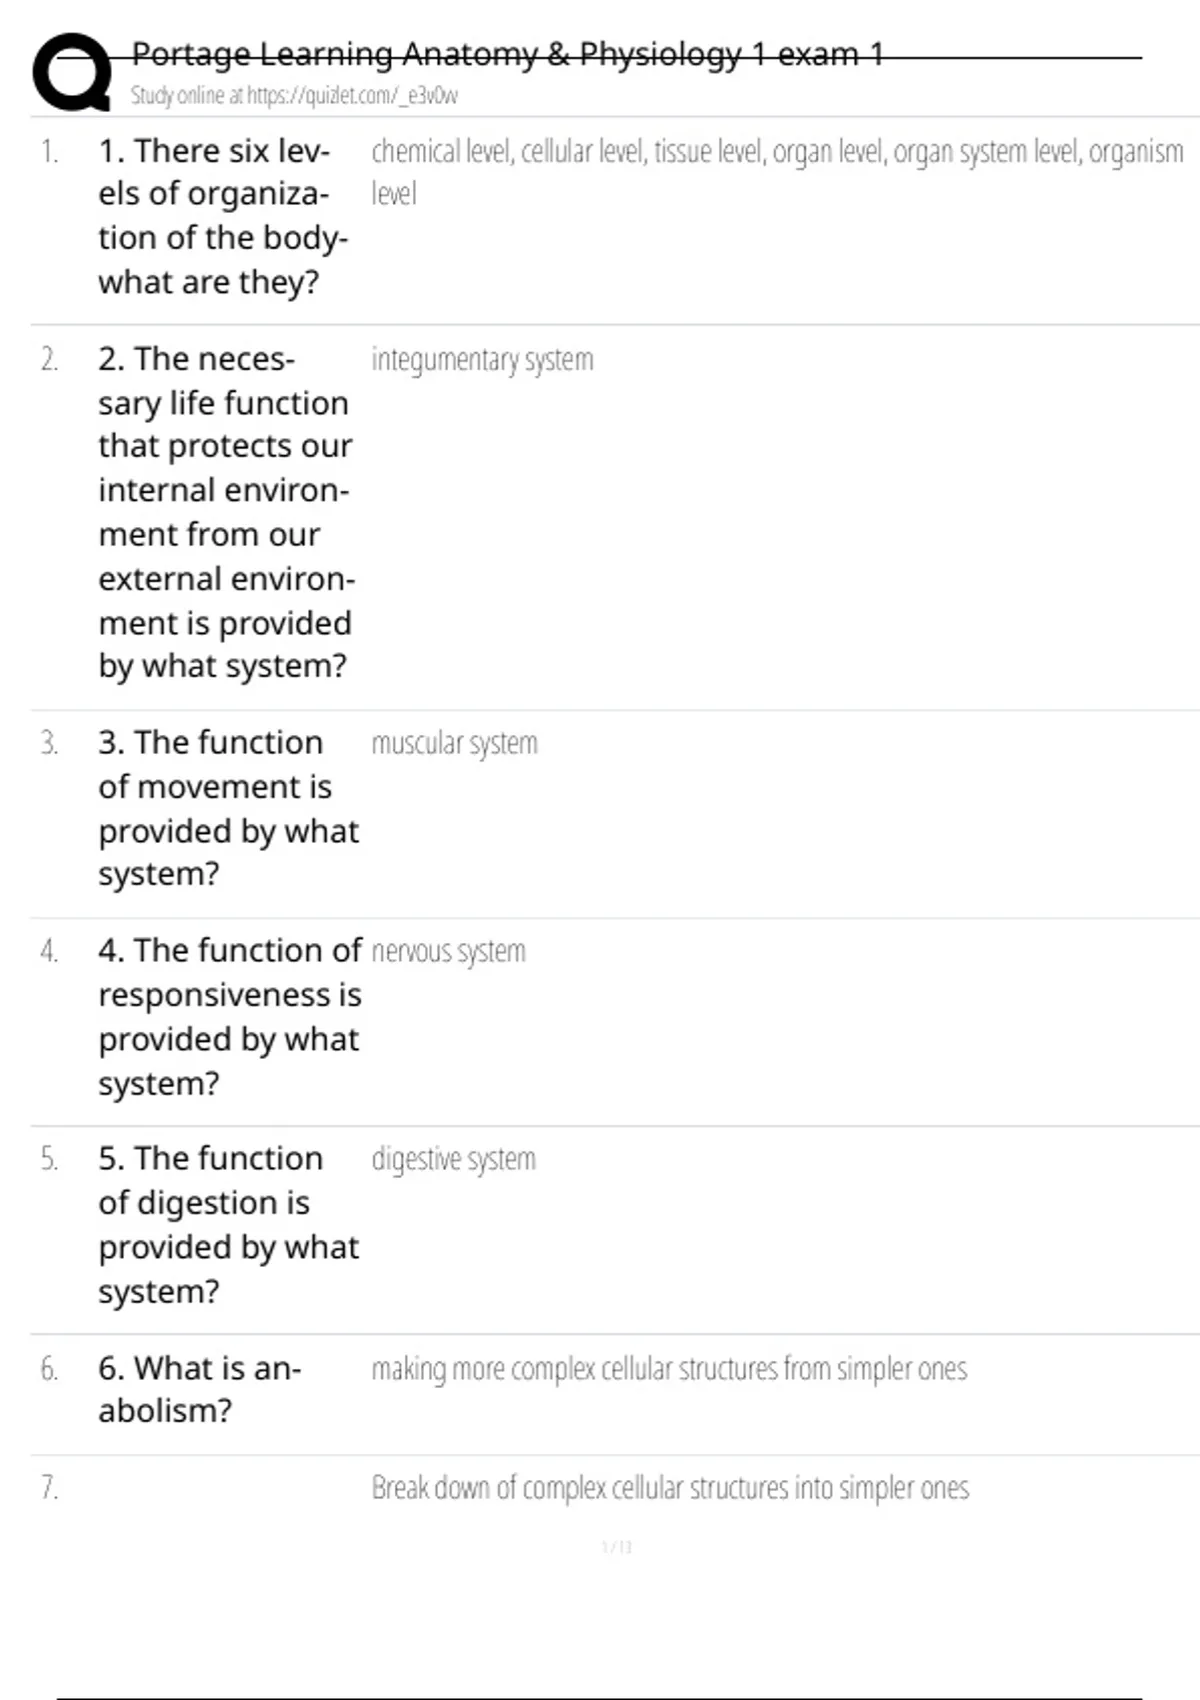Viewport: 1200px width, 1700px height.
Task: Click row number 4 in the list
Action: point(49,951)
